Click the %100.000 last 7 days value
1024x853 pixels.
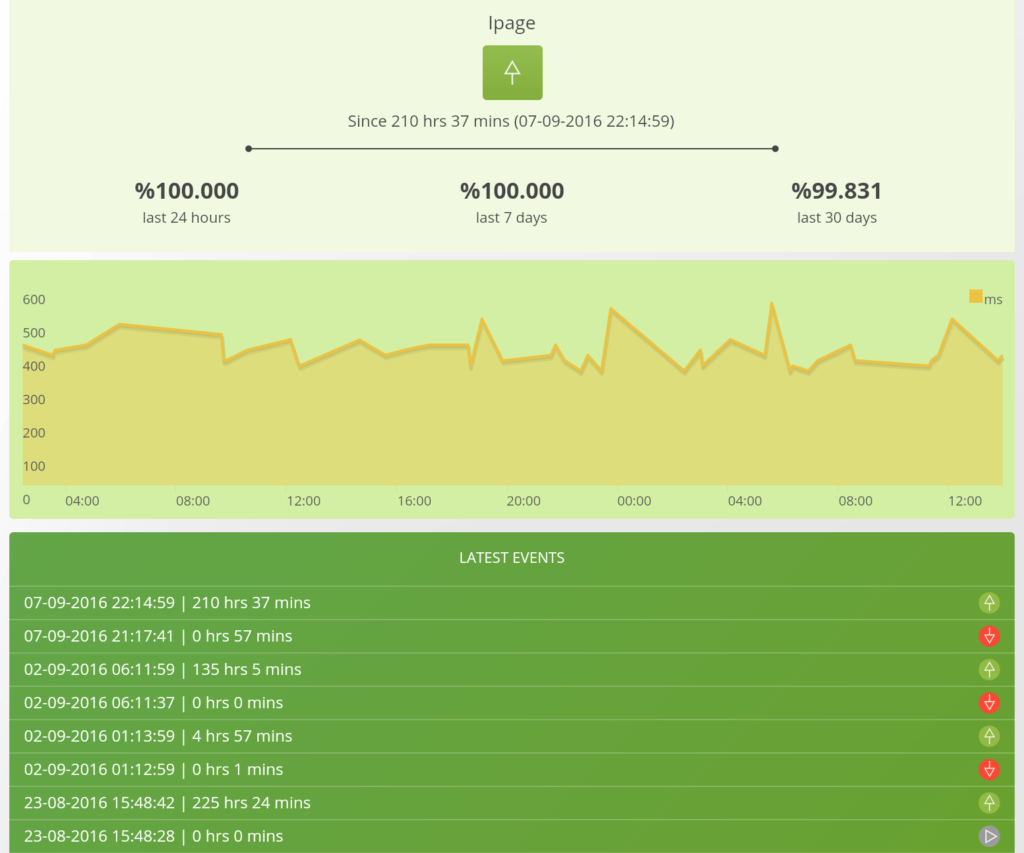(x=512, y=191)
